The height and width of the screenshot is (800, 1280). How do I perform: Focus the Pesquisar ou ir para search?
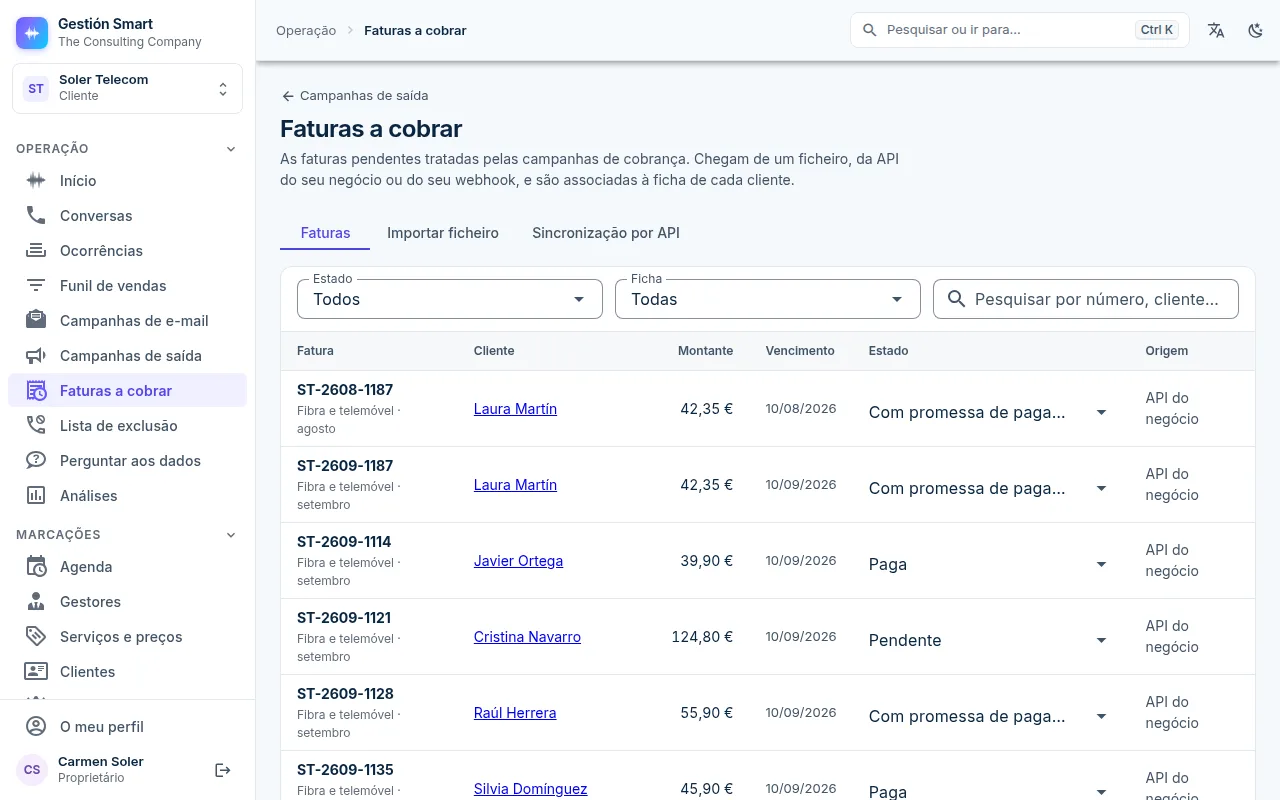[x=1020, y=30]
